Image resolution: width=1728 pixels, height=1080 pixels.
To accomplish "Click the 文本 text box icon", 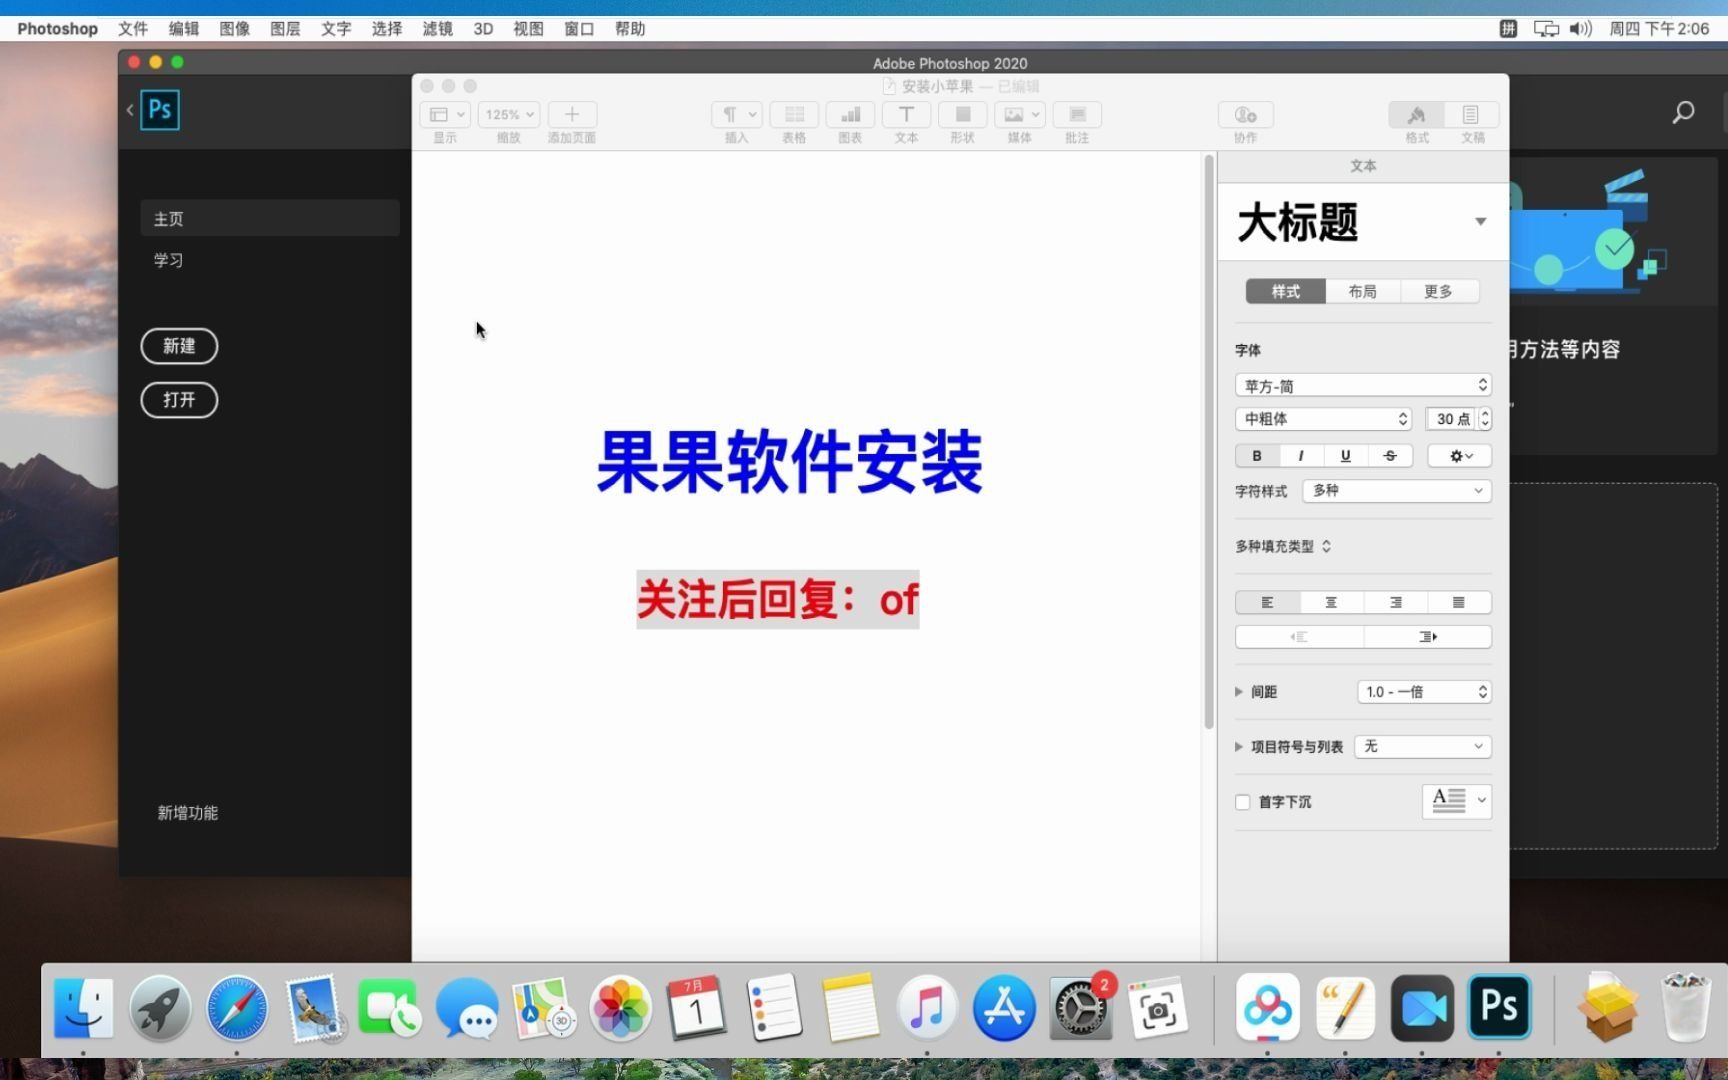I will click(906, 115).
